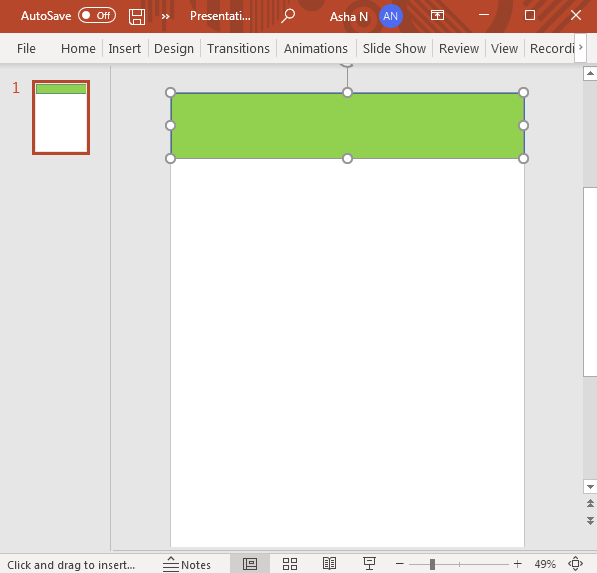Screen dimensions: 597x573
Task: Go to next slide double-arrow button
Action: pyautogui.click(x=590, y=520)
